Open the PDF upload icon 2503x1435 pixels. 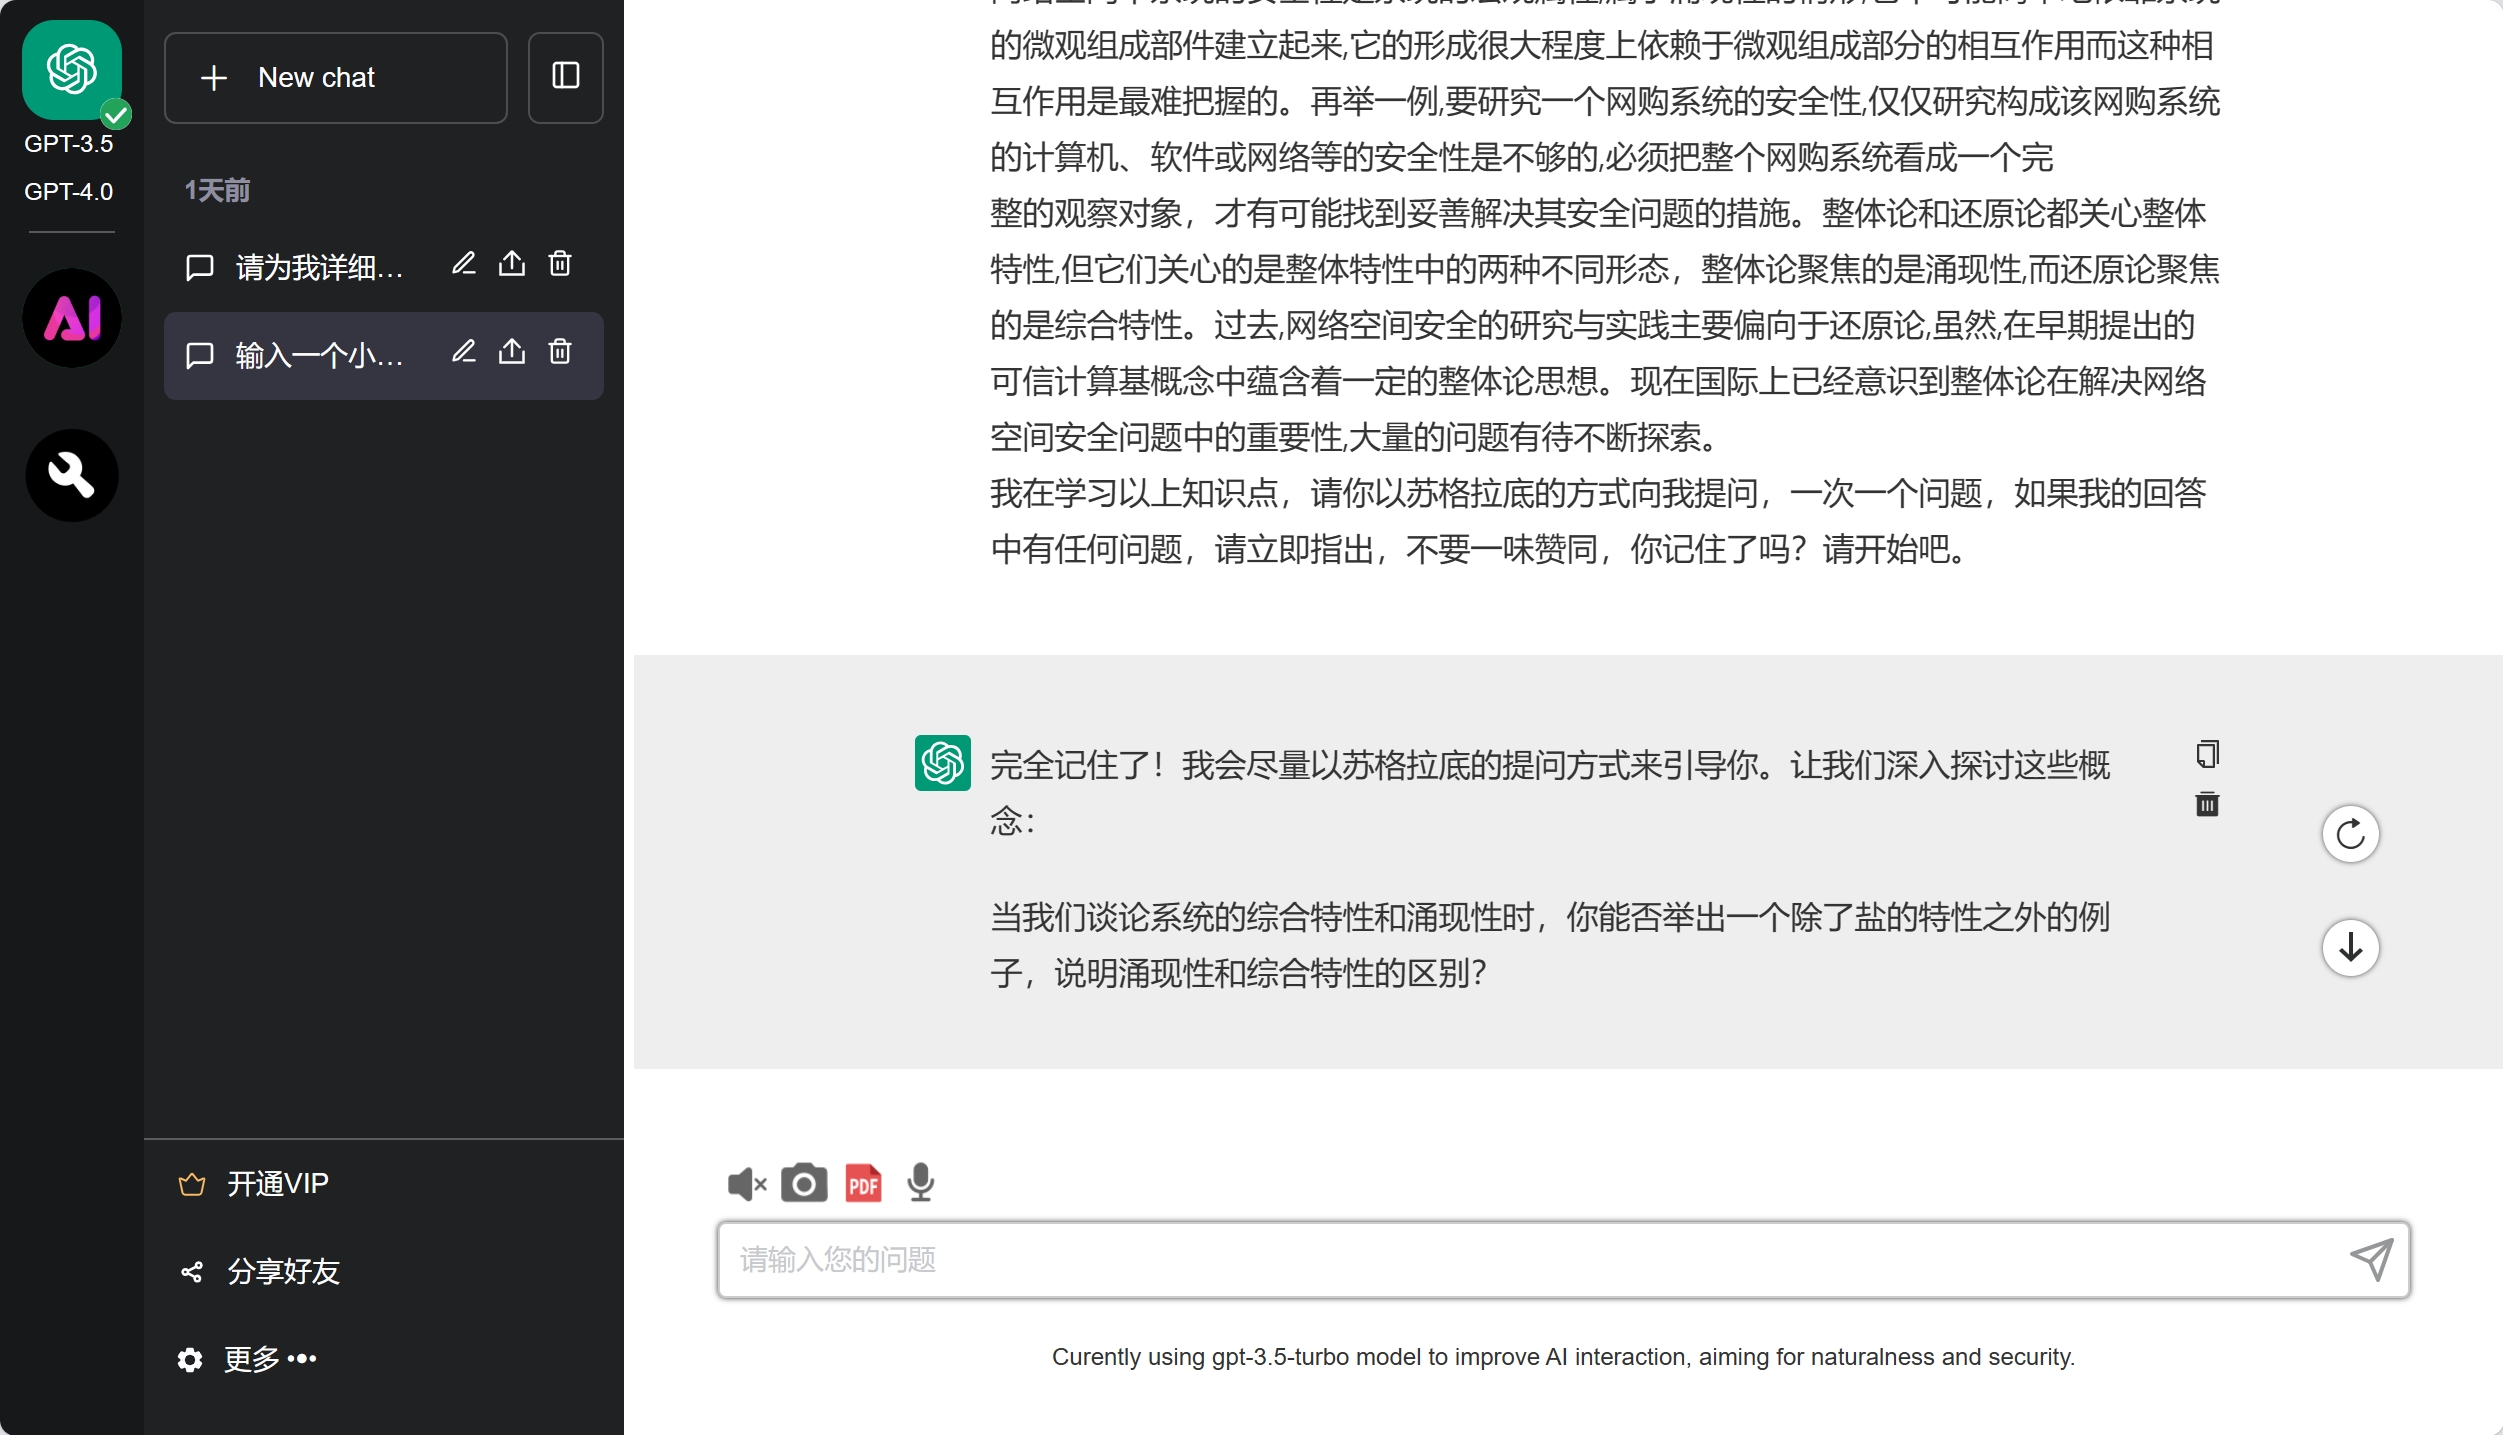coord(863,1184)
